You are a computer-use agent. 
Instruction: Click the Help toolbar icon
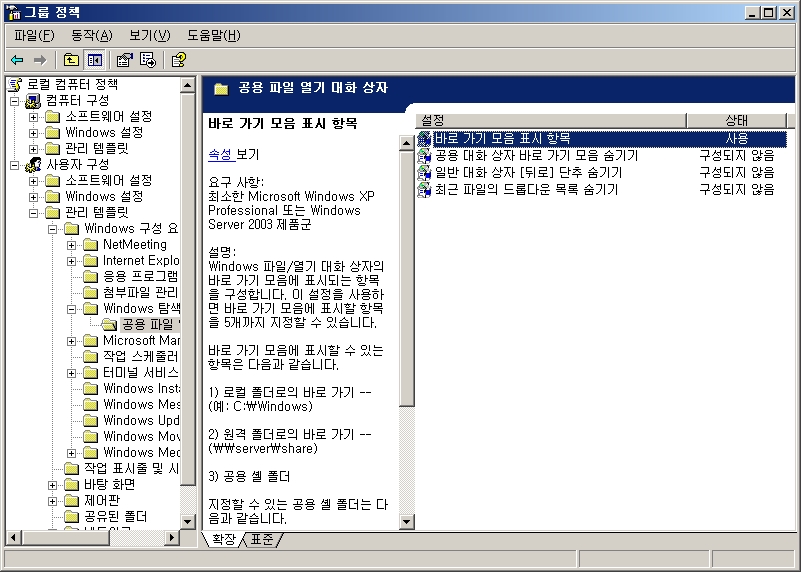[x=178, y=60]
